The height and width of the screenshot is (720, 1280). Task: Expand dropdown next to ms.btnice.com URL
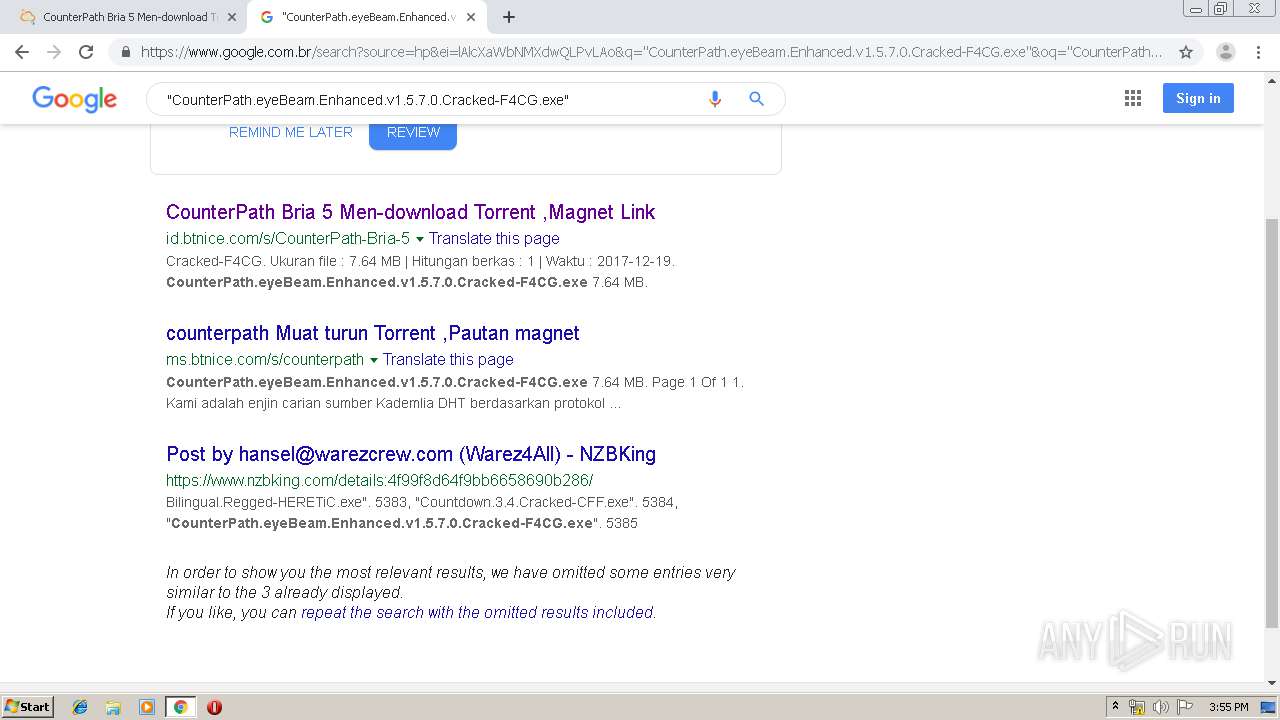click(374, 360)
